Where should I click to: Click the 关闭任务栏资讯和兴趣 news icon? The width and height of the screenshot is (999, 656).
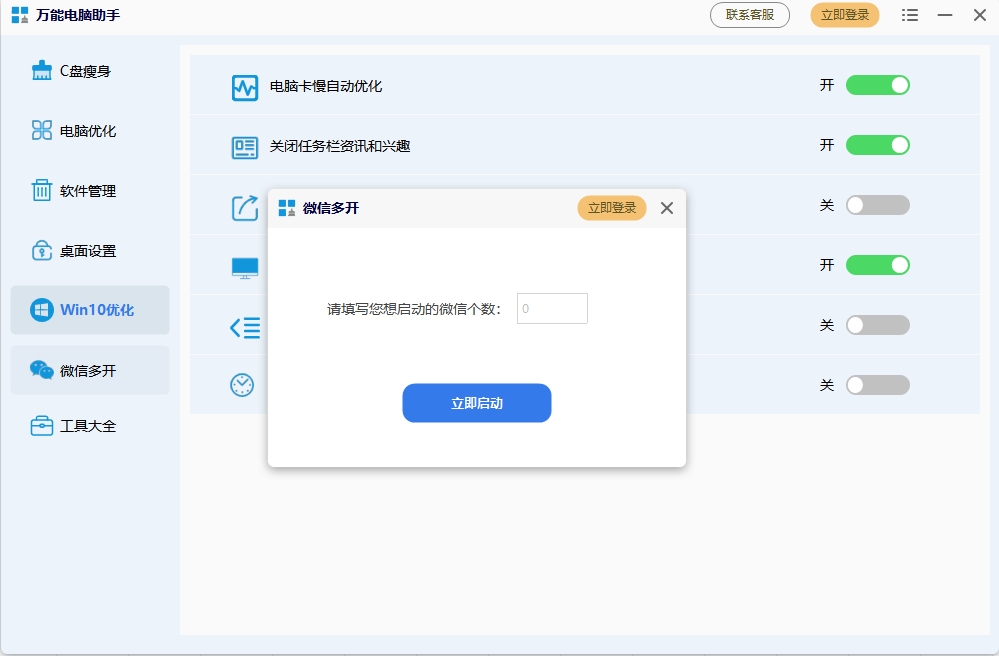pos(244,147)
